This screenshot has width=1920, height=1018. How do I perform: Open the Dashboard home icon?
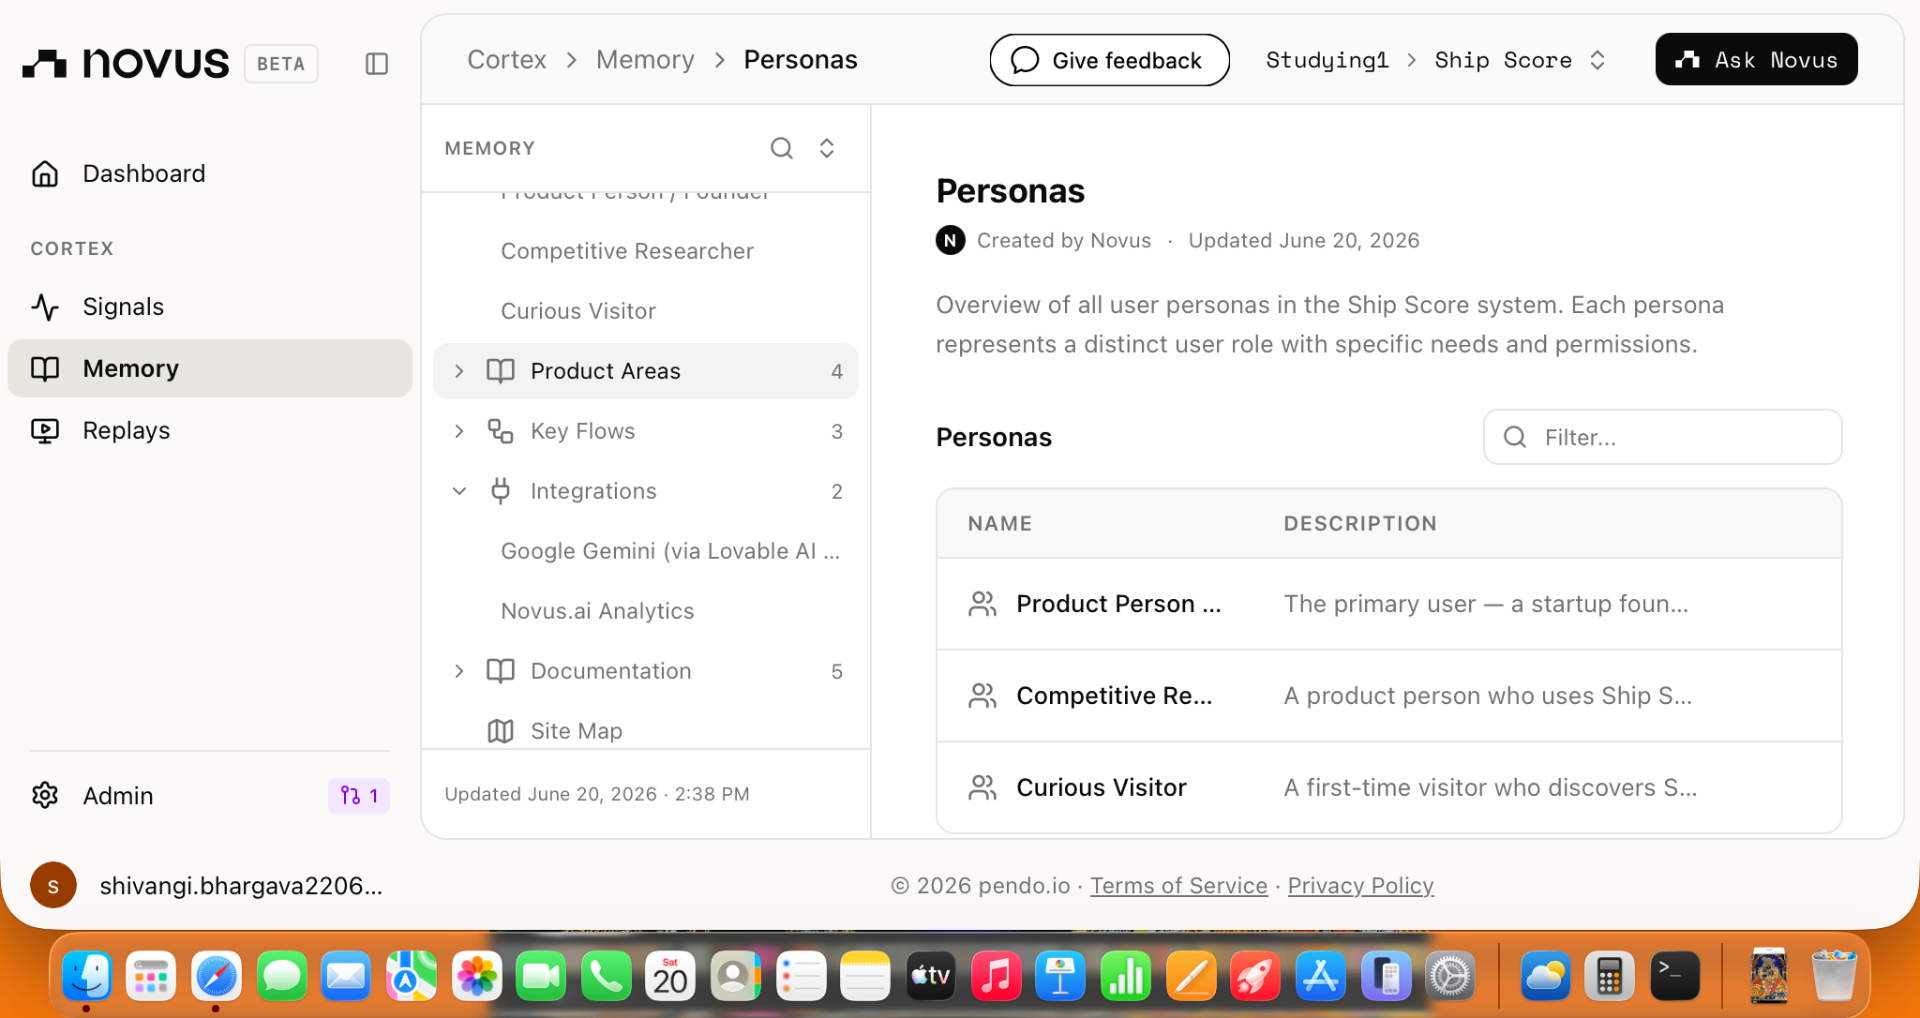point(45,174)
